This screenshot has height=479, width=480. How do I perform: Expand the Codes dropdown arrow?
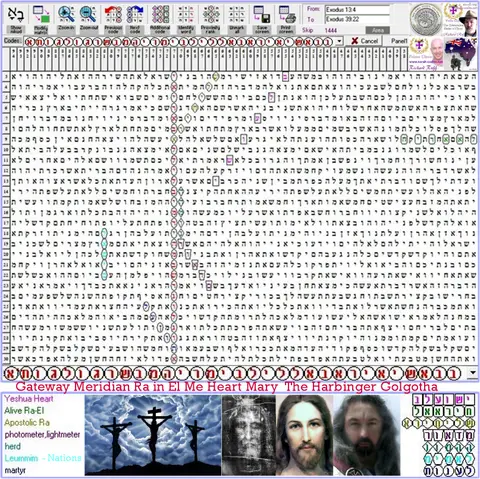(339, 41)
